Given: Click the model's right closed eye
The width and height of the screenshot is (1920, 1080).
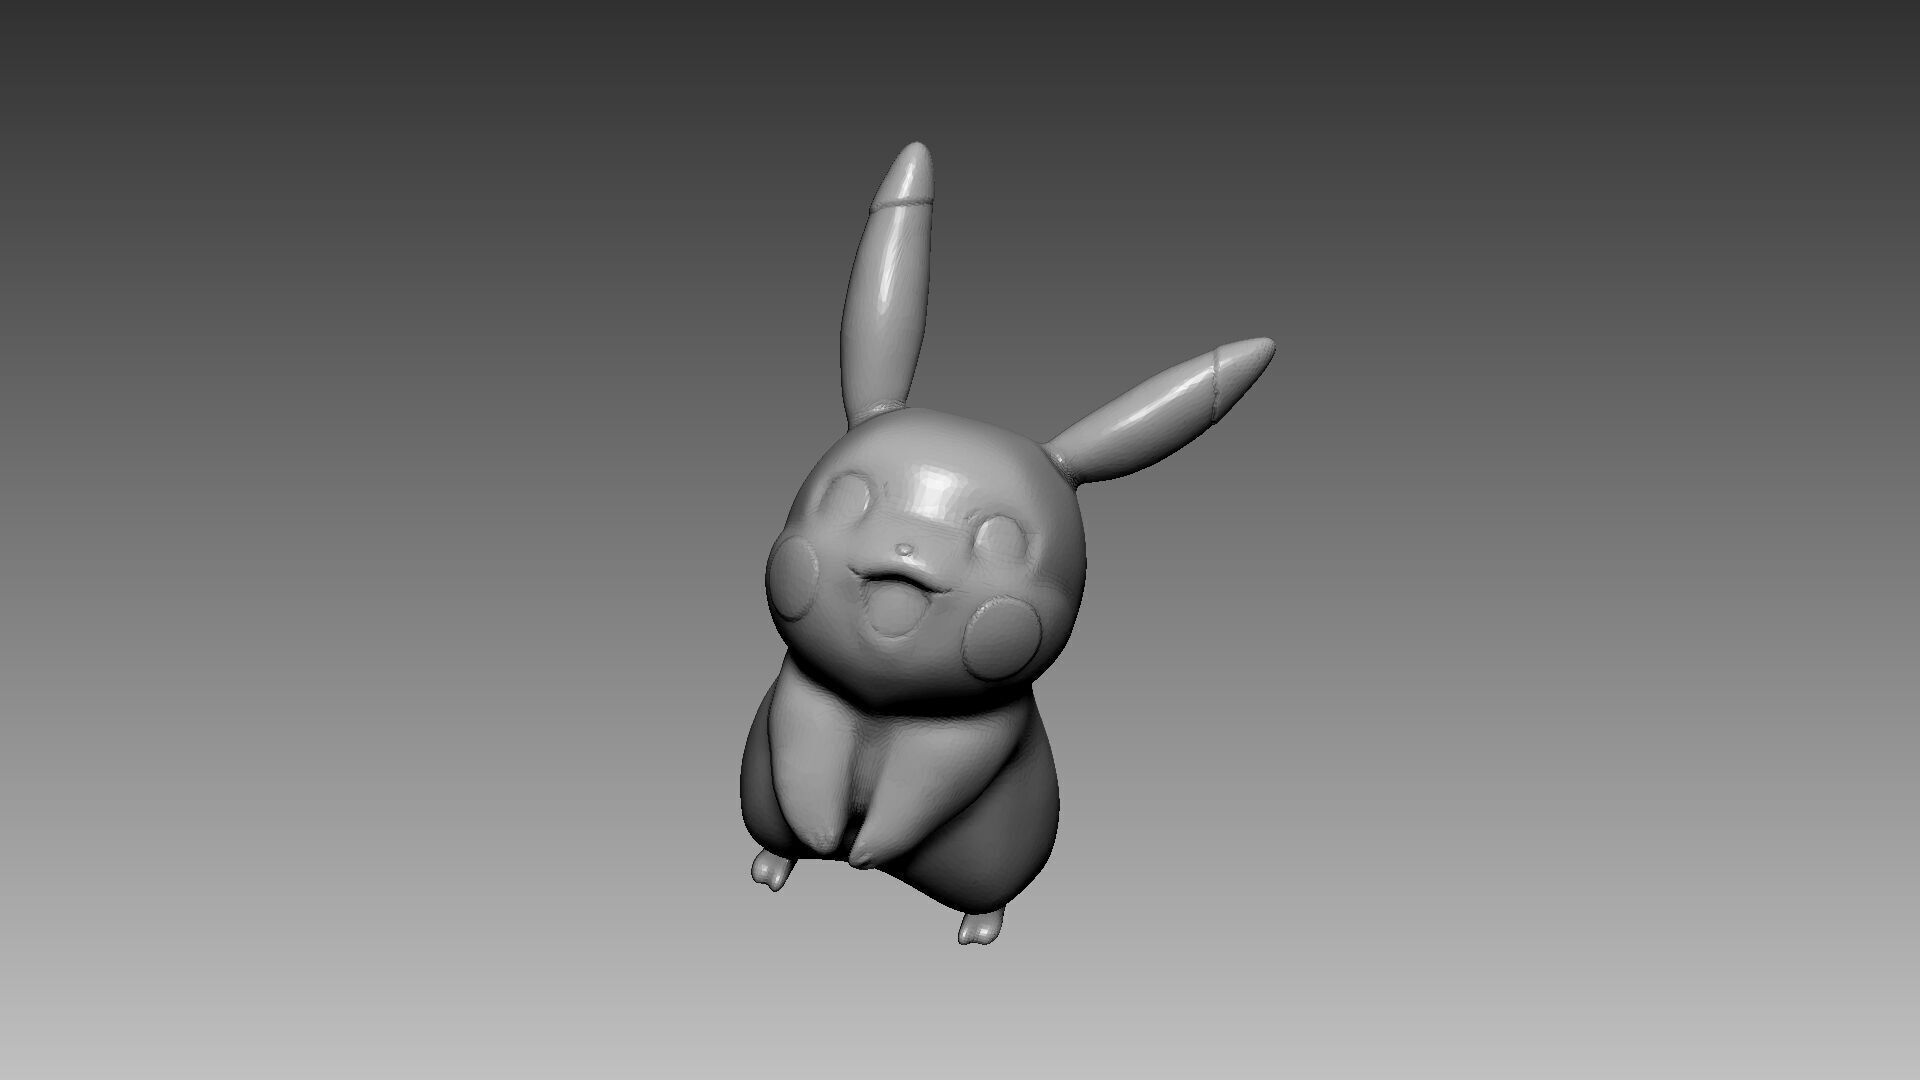Looking at the screenshot, I should click(1000, 538).
